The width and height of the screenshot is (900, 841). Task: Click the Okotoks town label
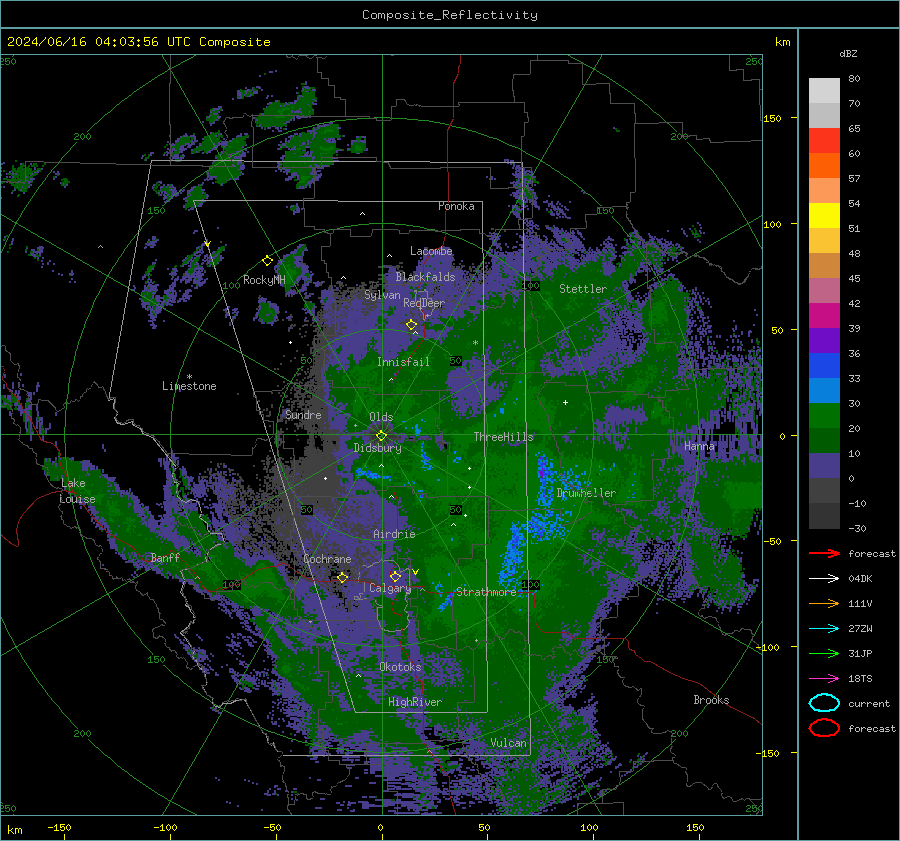pyautogui.click(x=400, y=667)
